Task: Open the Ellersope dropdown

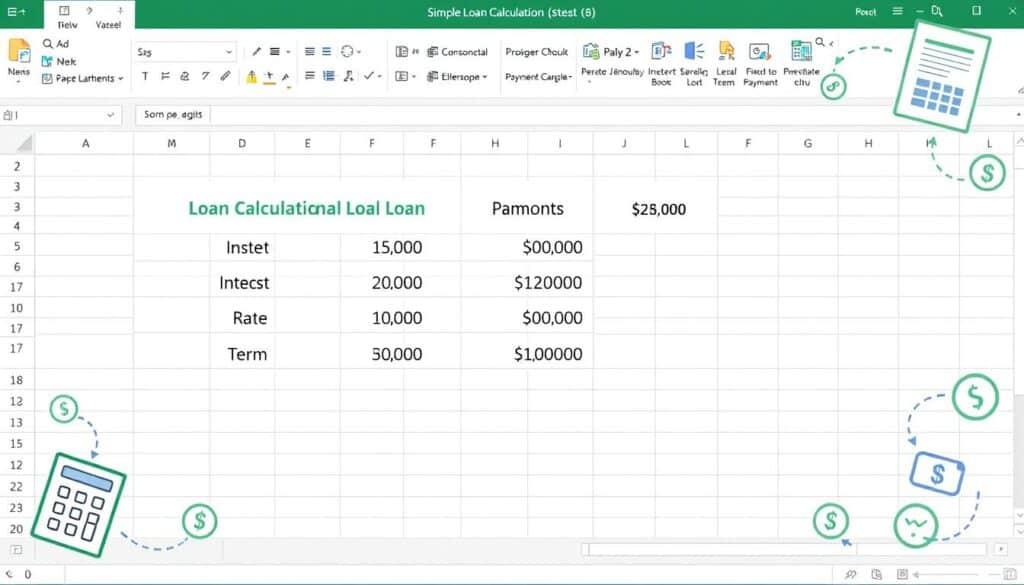Action: pos(458,76)
